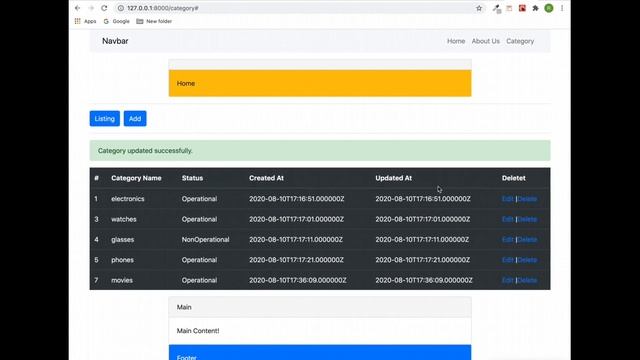Click the Listing button
The width and height of the screenshot is (640, 360).
point(105,119)
